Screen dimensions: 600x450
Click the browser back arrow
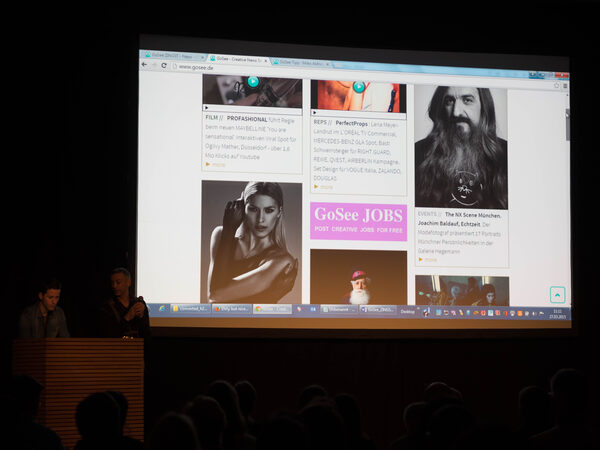tap(144, 65)
